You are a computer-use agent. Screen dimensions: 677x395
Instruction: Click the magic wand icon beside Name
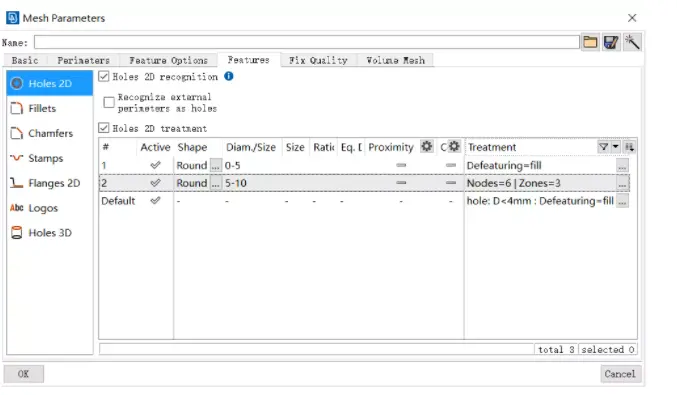point(632,42)
